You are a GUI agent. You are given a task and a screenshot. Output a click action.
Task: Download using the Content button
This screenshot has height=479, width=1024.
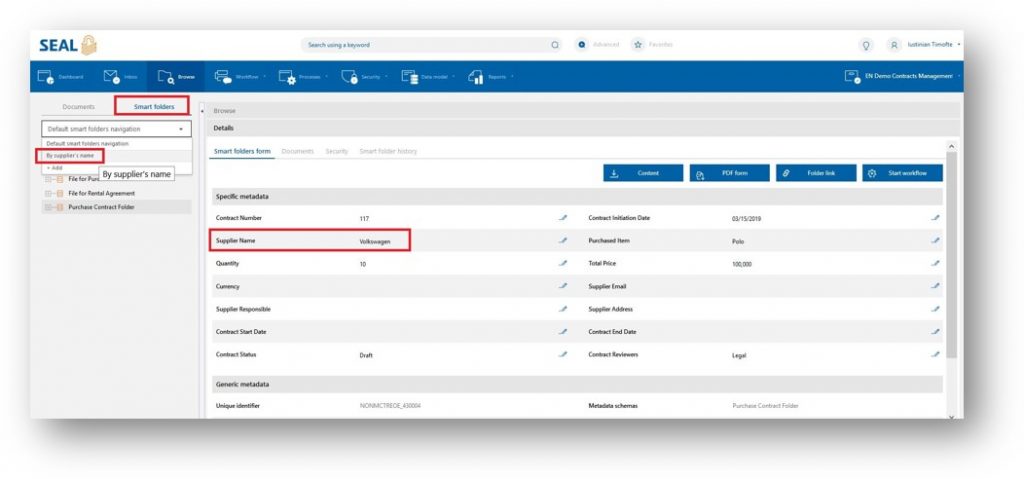tap(642, 173)
